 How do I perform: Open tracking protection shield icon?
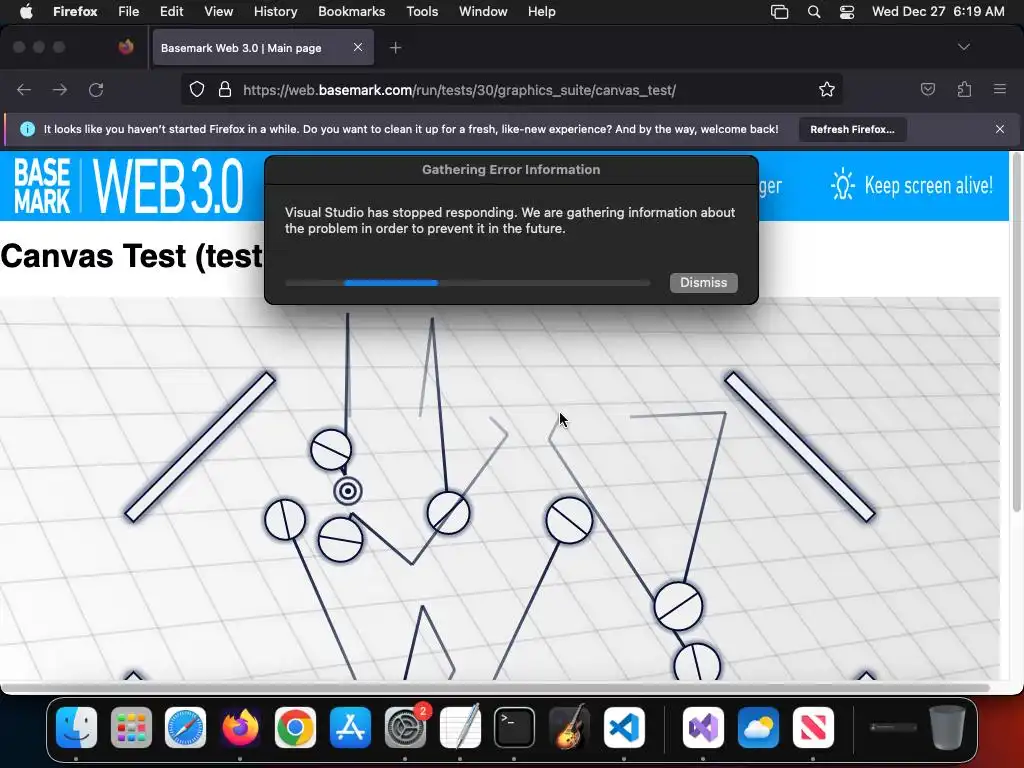tap(197, 89)
